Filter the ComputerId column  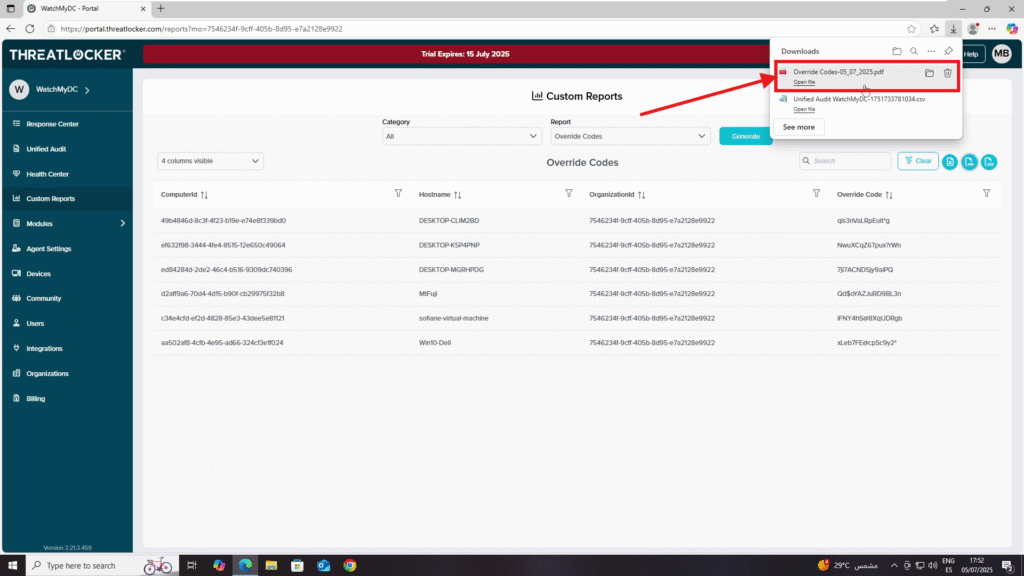[x=398, y=193]
